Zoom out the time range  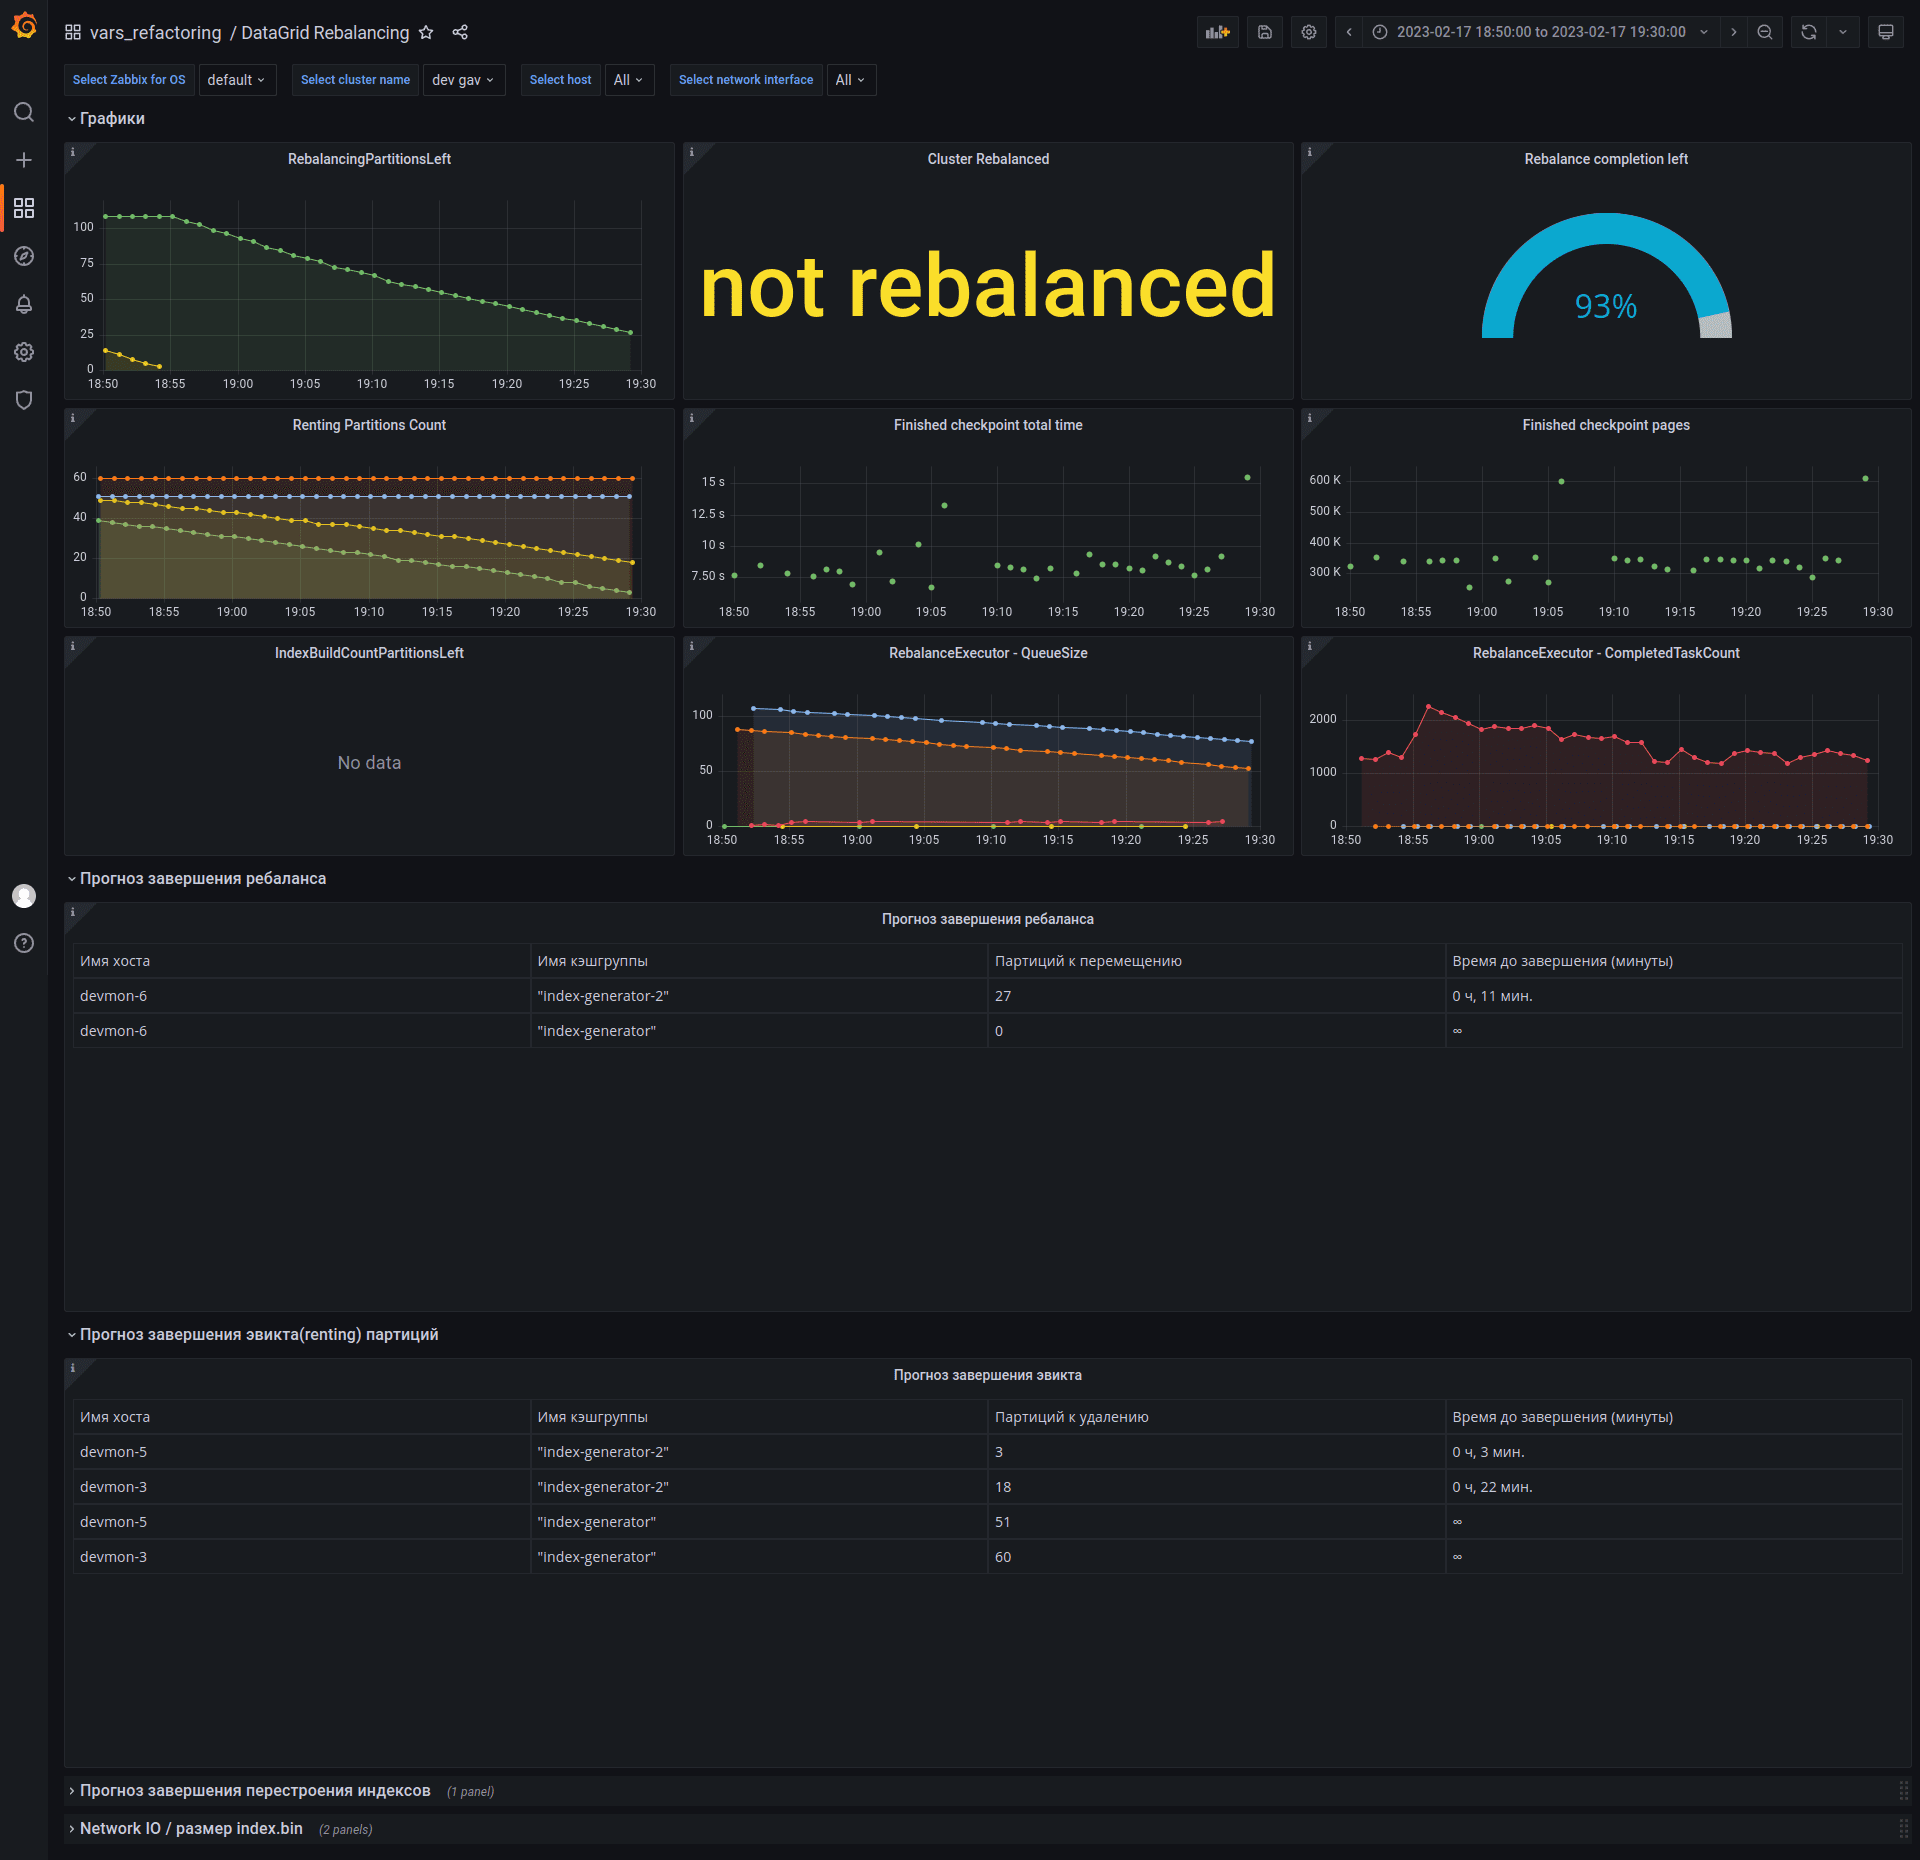(x=1764, y=32)
